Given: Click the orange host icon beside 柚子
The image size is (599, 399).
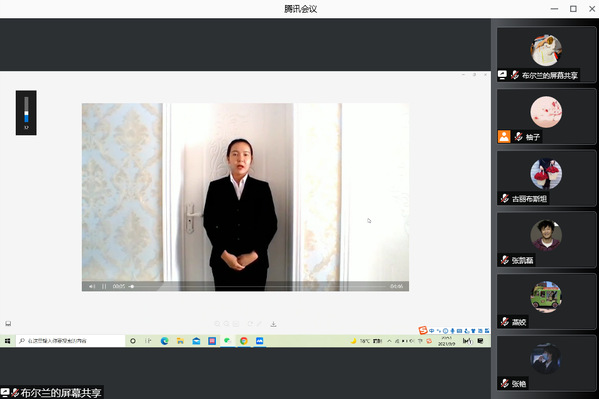Looking at the screenshot, I should tap(504, 136).
